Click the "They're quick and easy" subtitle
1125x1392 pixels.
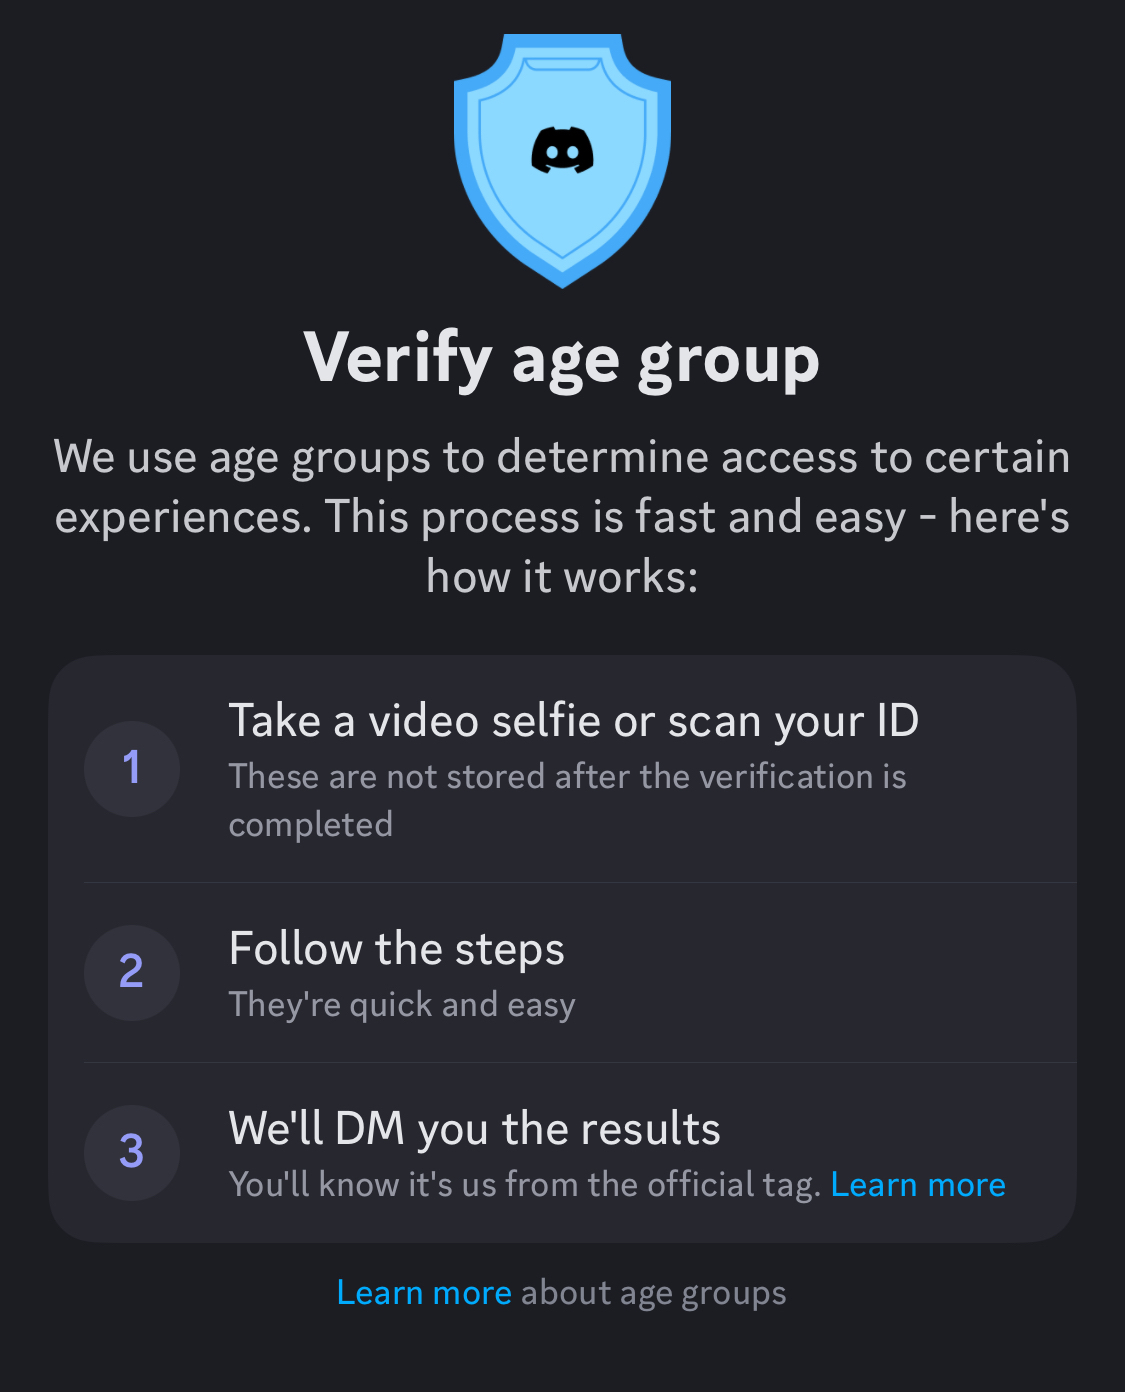(402, 1005)
